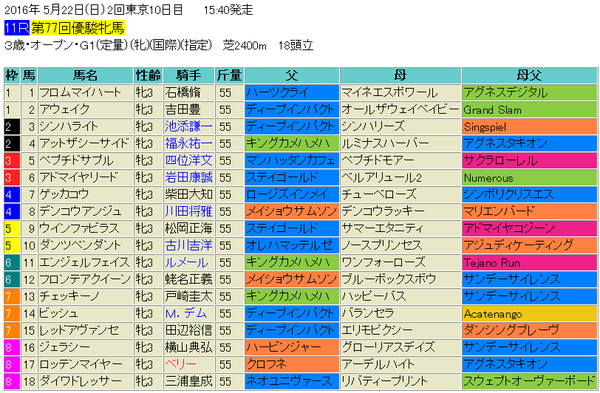Click jockey link 岩田康誠
This screenshot has height=393, width=600.
point(188,177)
